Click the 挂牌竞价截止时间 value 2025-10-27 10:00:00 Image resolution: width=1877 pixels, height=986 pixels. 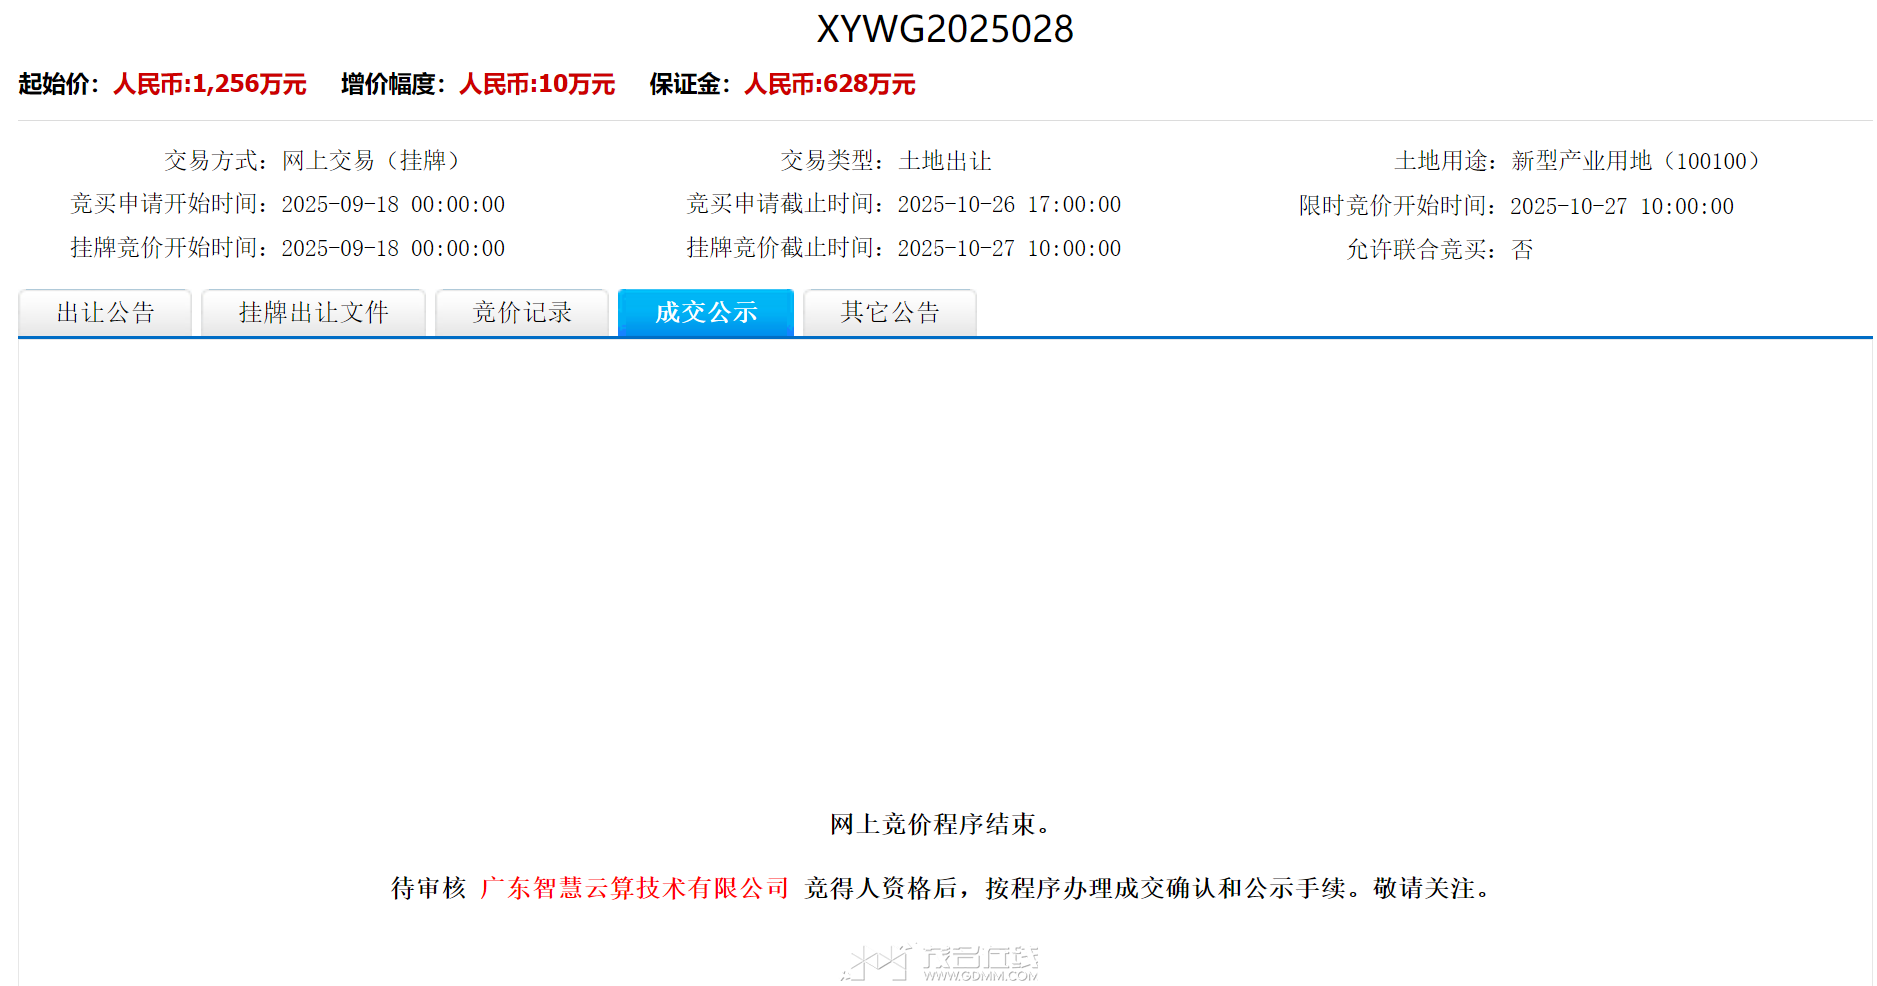(1009, 249)
